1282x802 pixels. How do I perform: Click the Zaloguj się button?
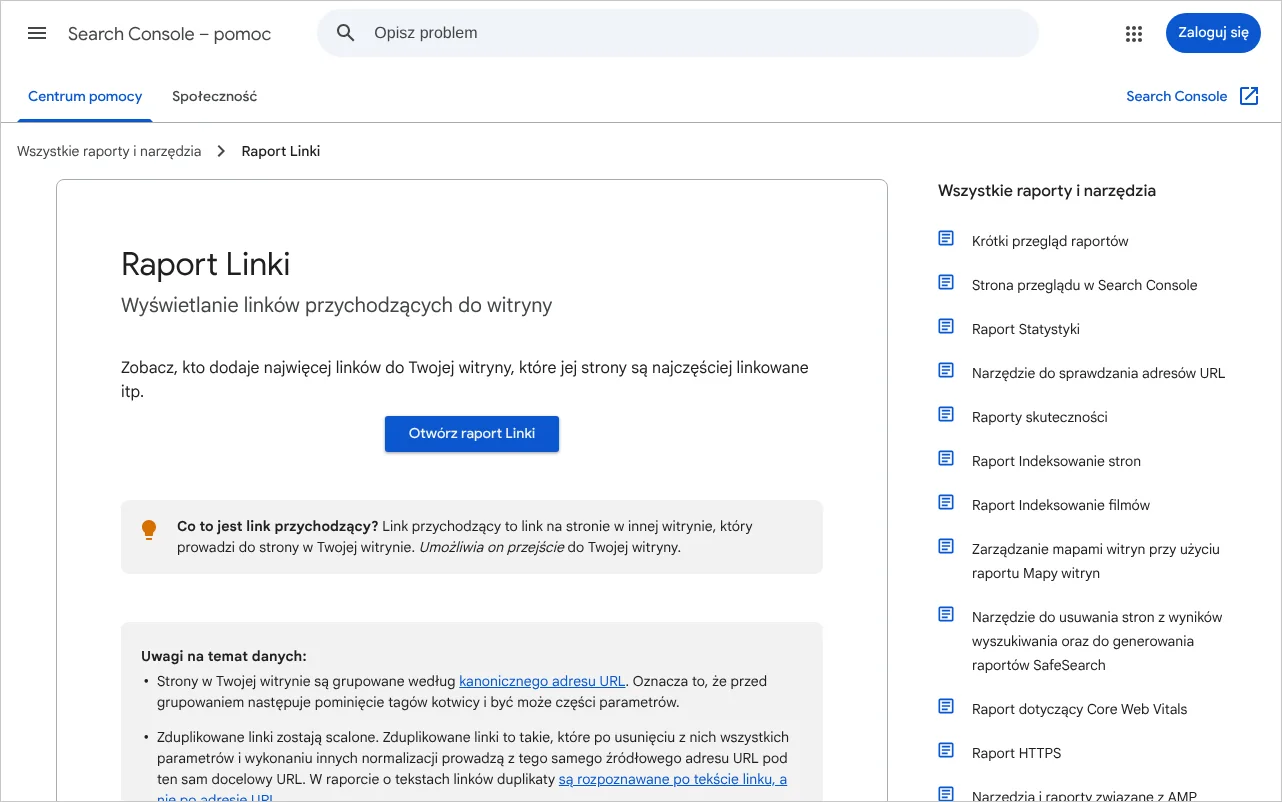pos(1213,33)
